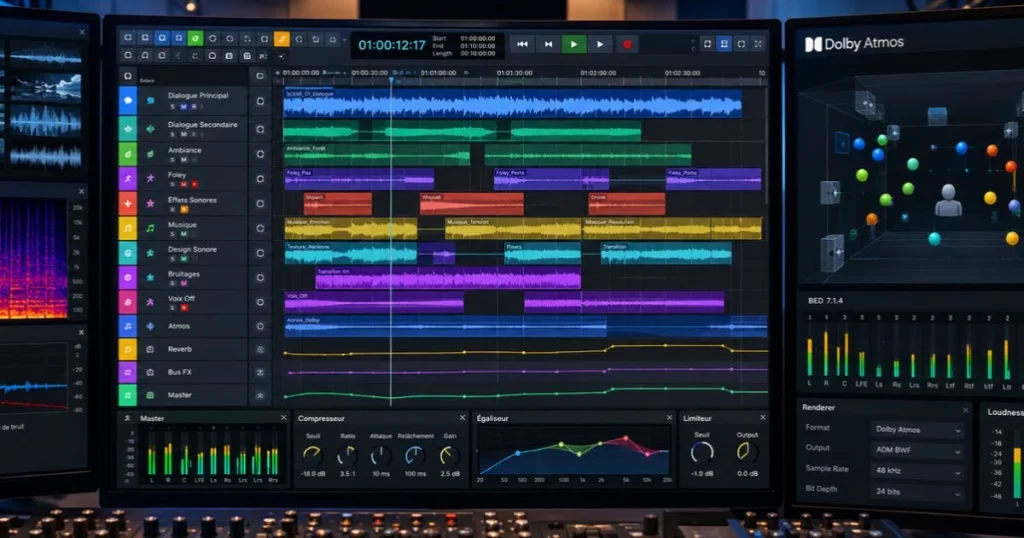Viewport: 1024px width, 538px height.
Task: Open Format dropdown showing Dolby Atmos
Action: (x=918, y=430)
